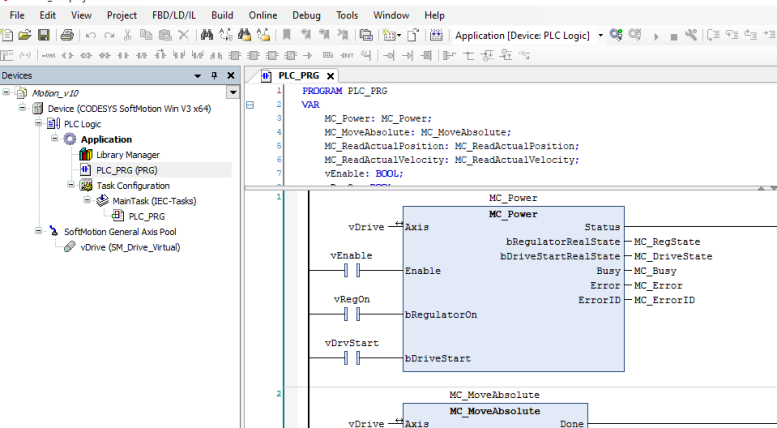Collapse the Task Configuration tree node
The height and width of the screenshot is (428, 777).
(71, 185)
